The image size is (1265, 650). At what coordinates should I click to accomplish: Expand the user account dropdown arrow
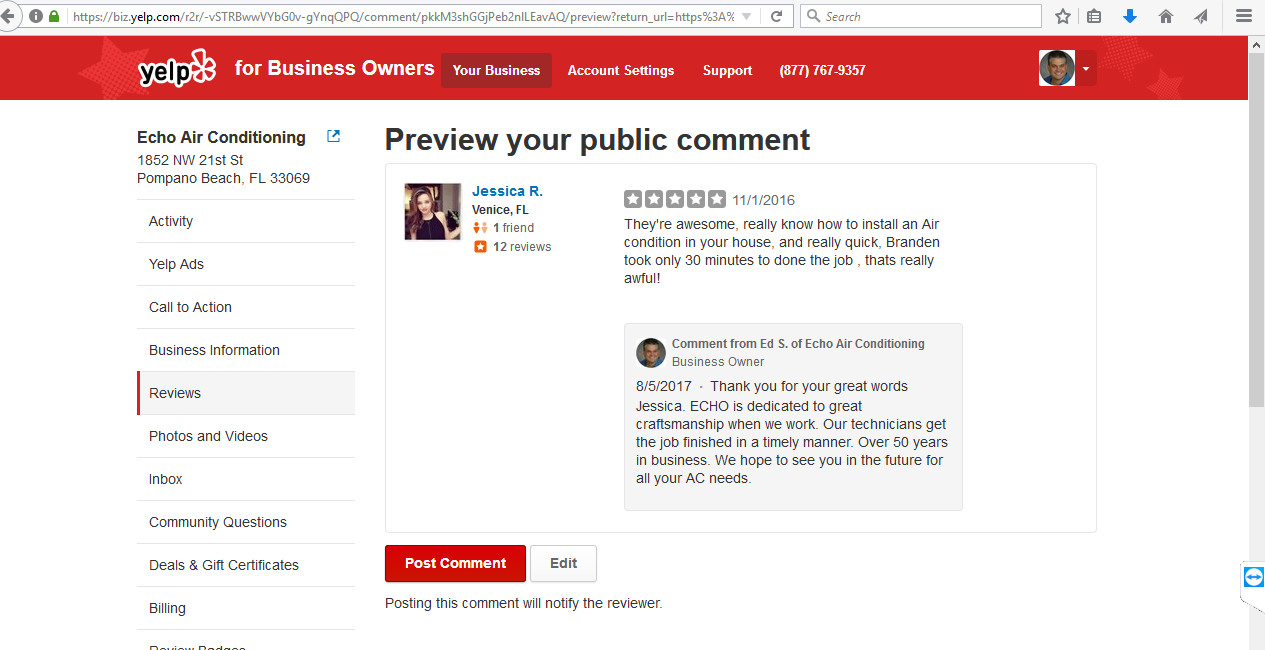1086,69
